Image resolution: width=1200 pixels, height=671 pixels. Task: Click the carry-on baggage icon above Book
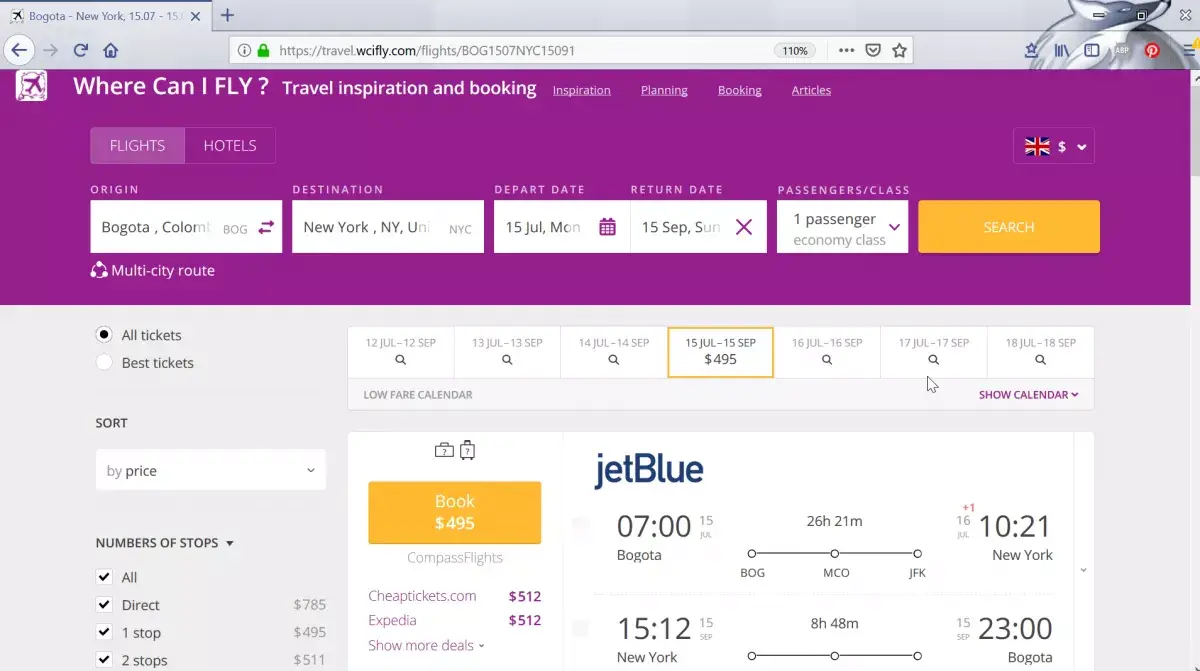coord(444,451)
